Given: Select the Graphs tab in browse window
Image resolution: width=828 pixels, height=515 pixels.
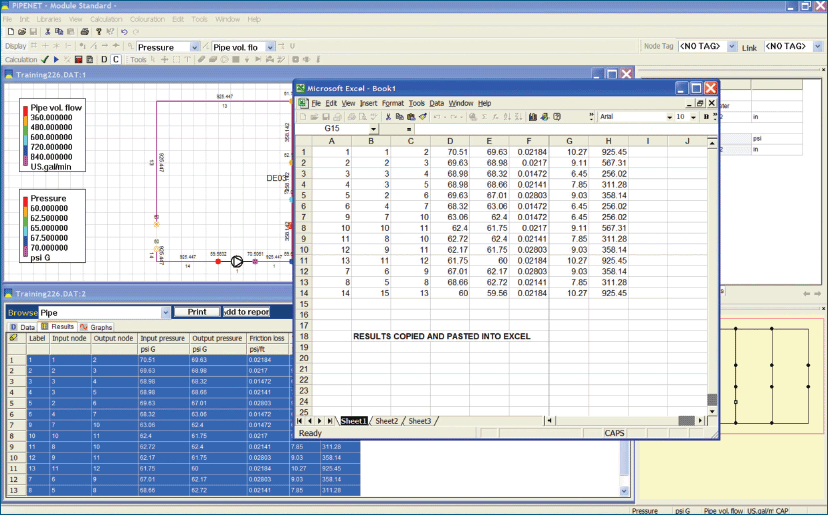Looking at the screenshot, I should 96,327.
